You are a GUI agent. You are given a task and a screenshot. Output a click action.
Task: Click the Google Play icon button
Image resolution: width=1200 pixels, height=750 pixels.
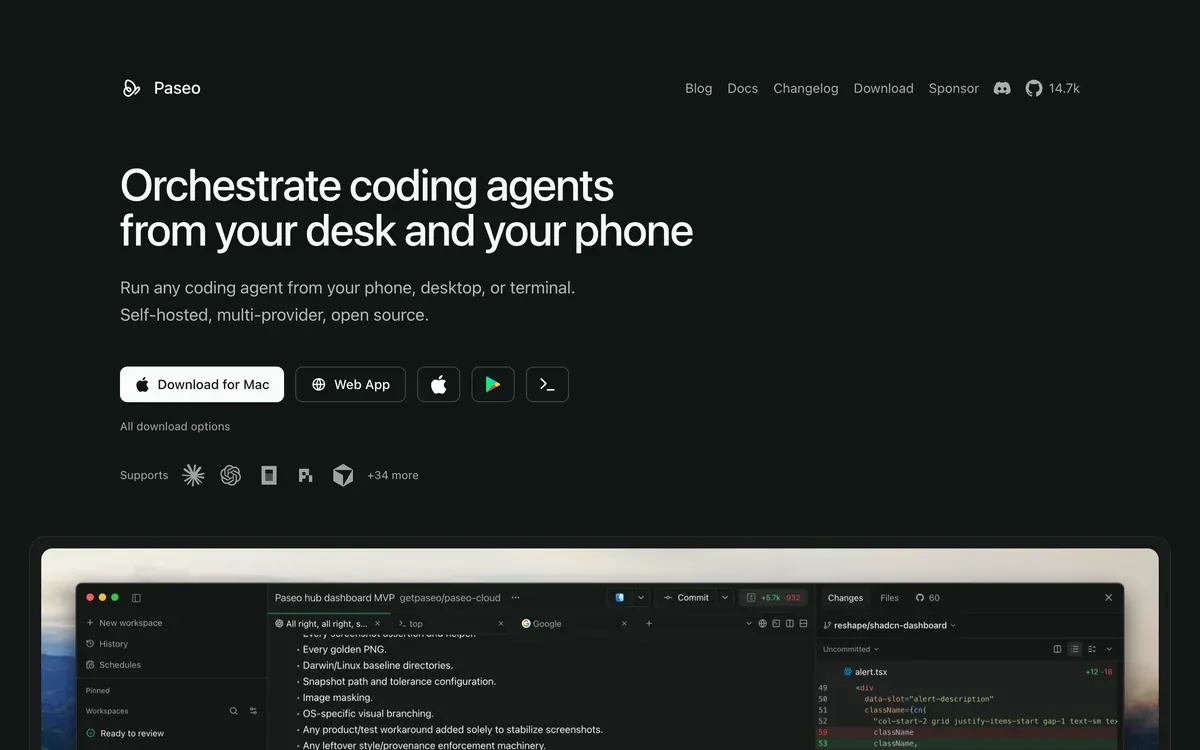493,384
